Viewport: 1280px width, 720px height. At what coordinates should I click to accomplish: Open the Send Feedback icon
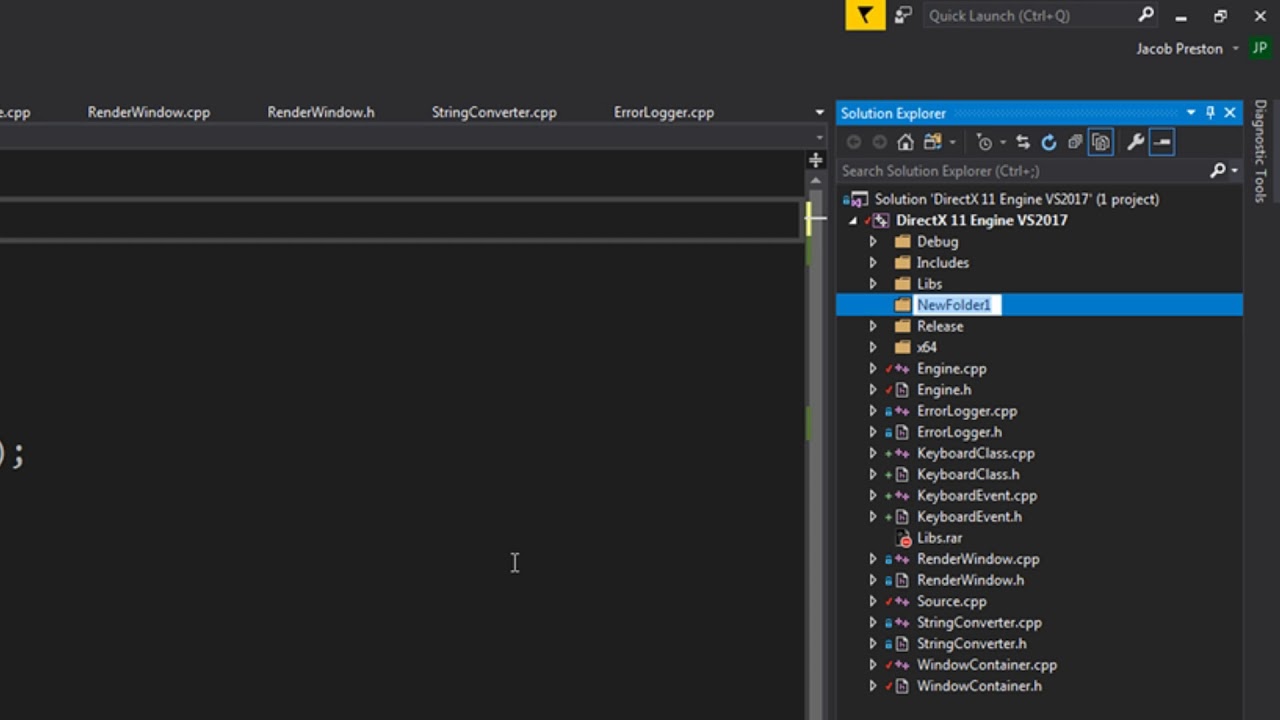(903, 15)
